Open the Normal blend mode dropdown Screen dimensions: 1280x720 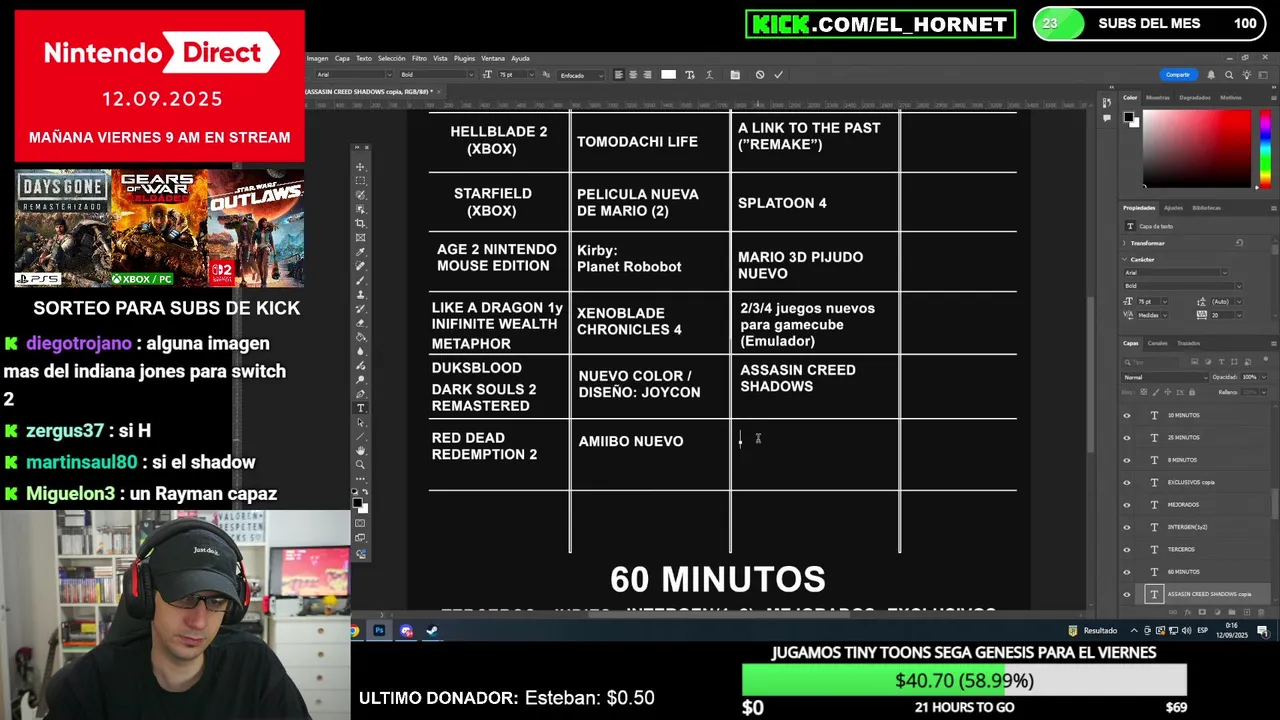click(x=1165, y=377)
